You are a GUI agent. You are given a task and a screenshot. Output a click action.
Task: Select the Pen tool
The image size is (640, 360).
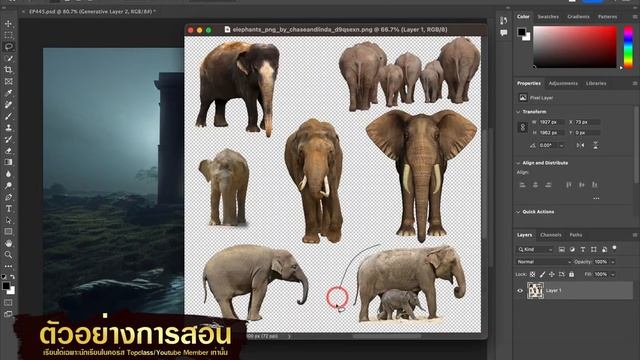point(8,197)
